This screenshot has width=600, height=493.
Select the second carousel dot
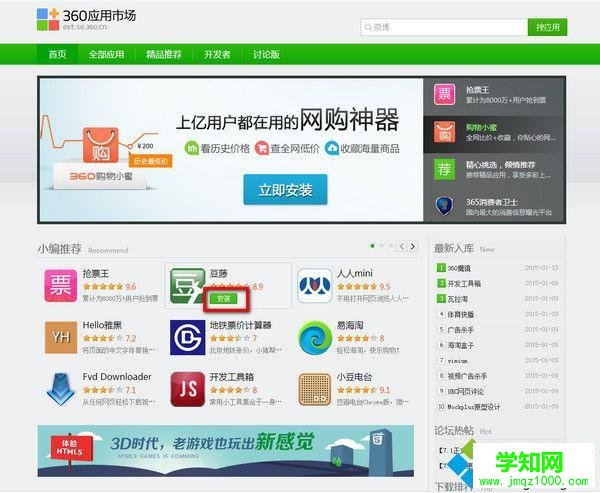point(382,246)
